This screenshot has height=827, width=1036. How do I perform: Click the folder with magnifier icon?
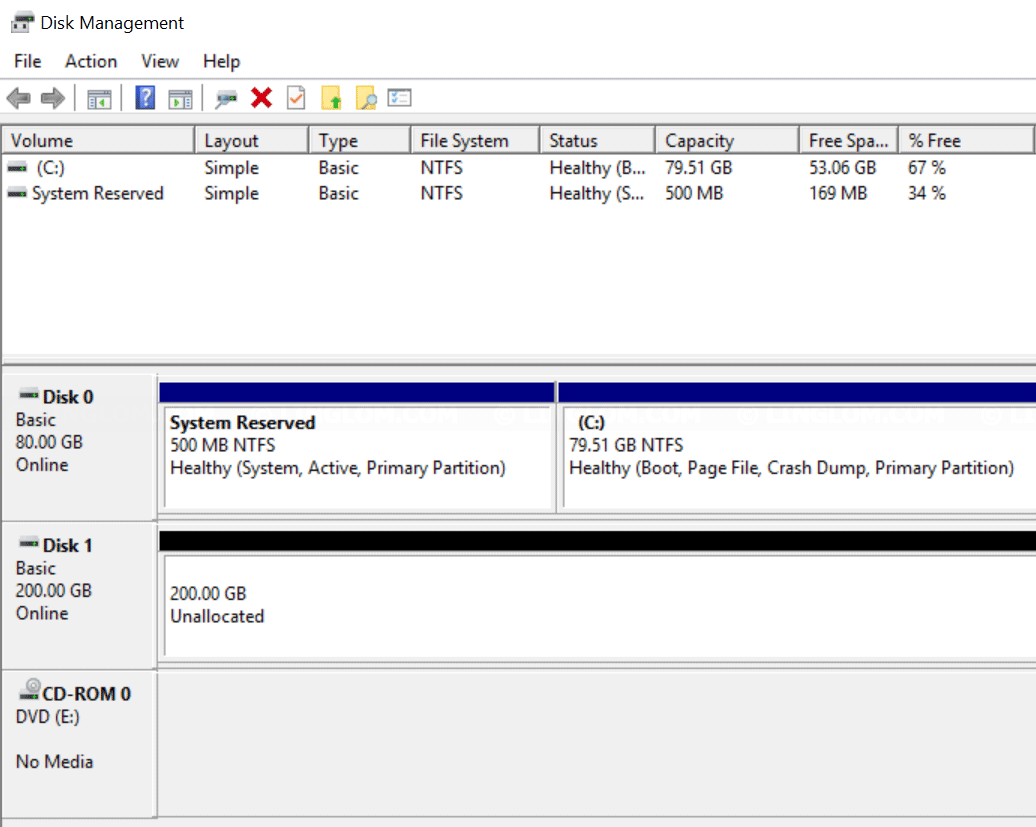(x=366, y=98)
